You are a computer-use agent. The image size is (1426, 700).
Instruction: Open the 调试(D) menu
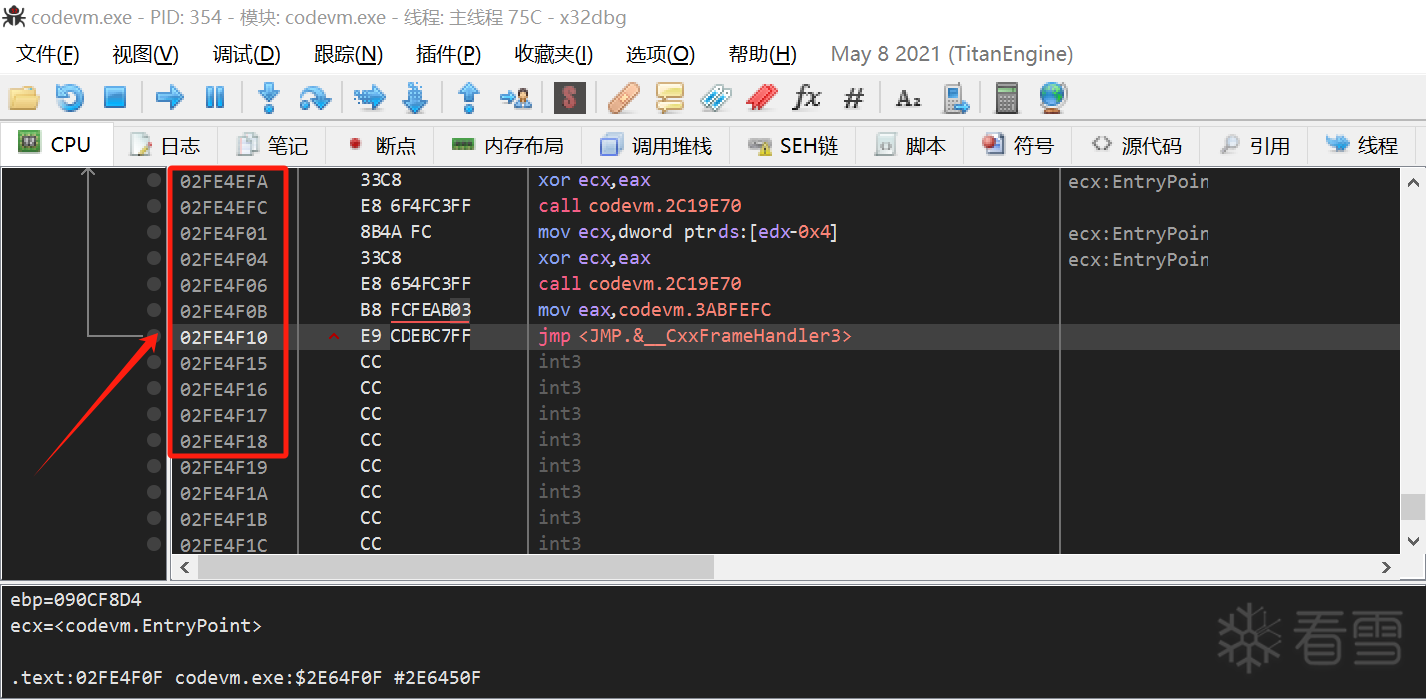[247, 54]
